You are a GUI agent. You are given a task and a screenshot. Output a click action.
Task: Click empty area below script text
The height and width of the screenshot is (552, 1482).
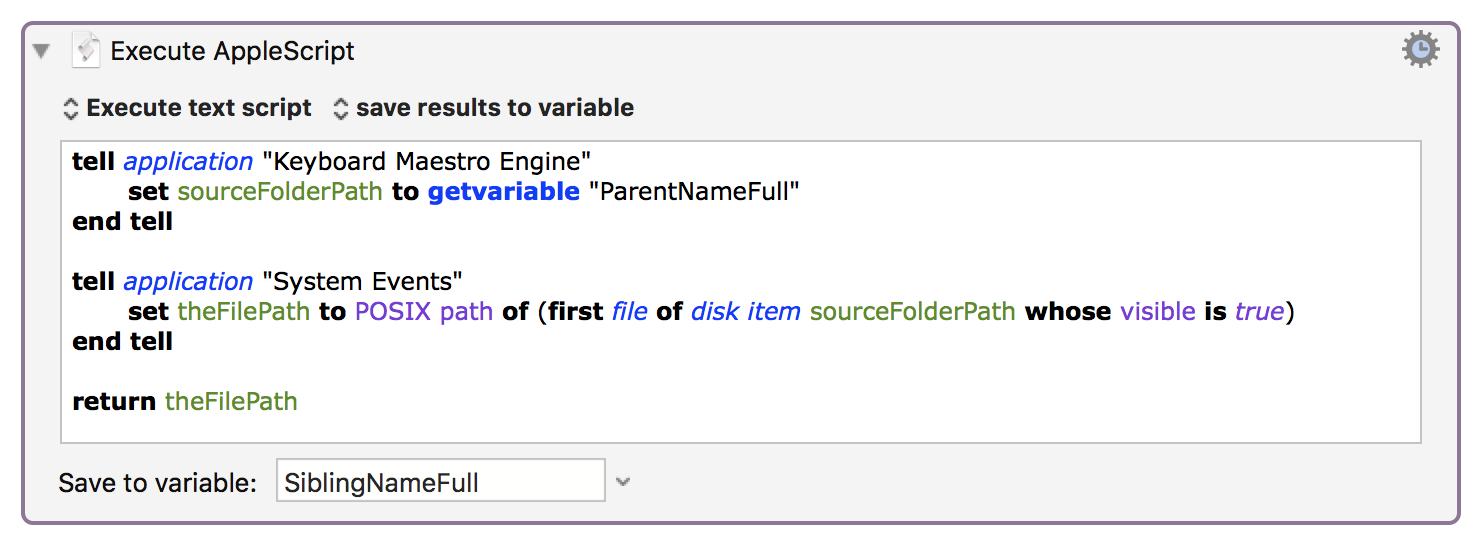coord(740,428)
